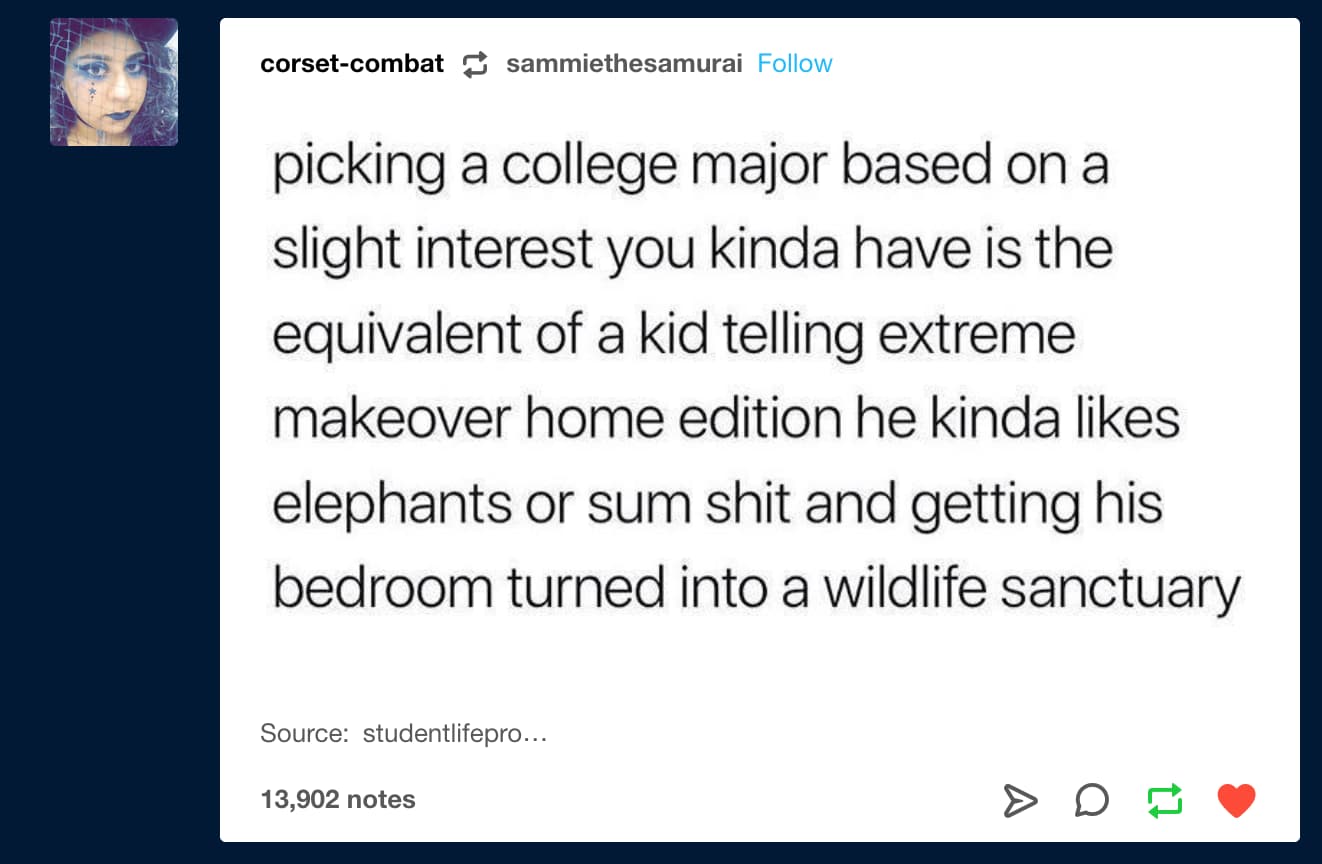This screenshot has width=1322, height=864.
Task: Click the reblog trail icon beside corset-combat
Action: coord(476,63)
